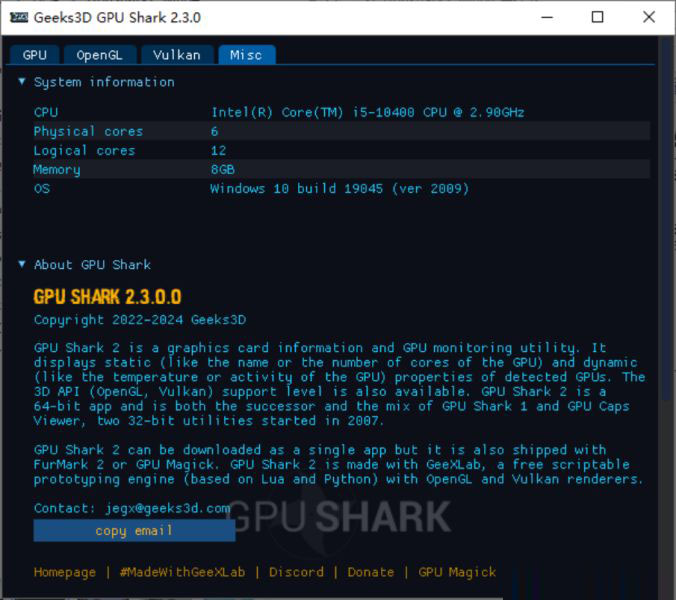Collapse the System information section
Screen dimensions: 676x600
(22, 81)
